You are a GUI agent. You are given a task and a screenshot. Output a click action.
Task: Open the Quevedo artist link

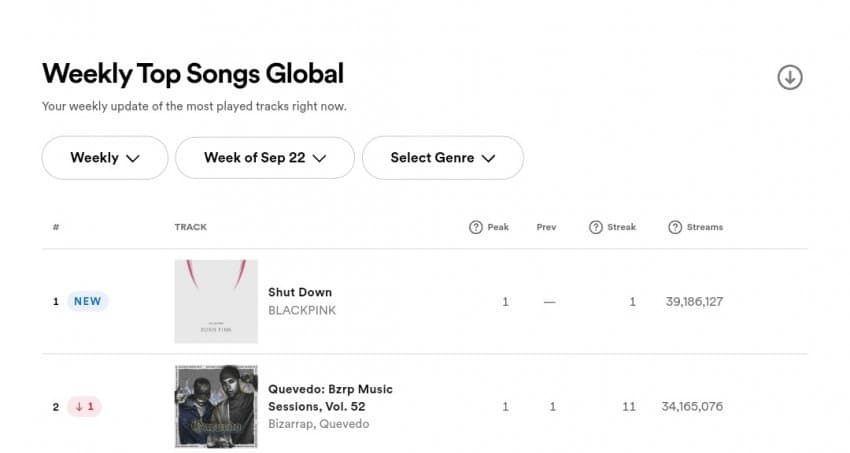[x=344, y=424]
